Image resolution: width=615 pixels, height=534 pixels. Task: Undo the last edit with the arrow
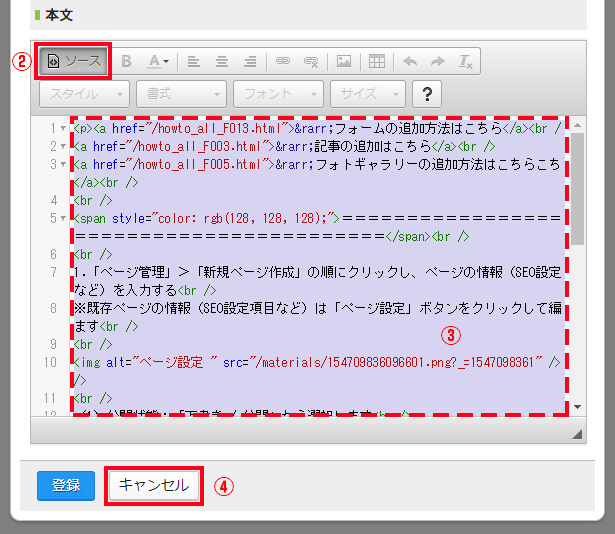tap(410, 61)
